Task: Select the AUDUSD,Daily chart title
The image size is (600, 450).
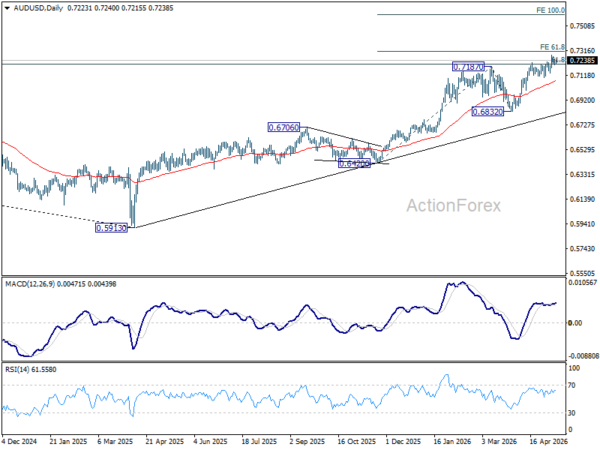Action: pos(38,8)
